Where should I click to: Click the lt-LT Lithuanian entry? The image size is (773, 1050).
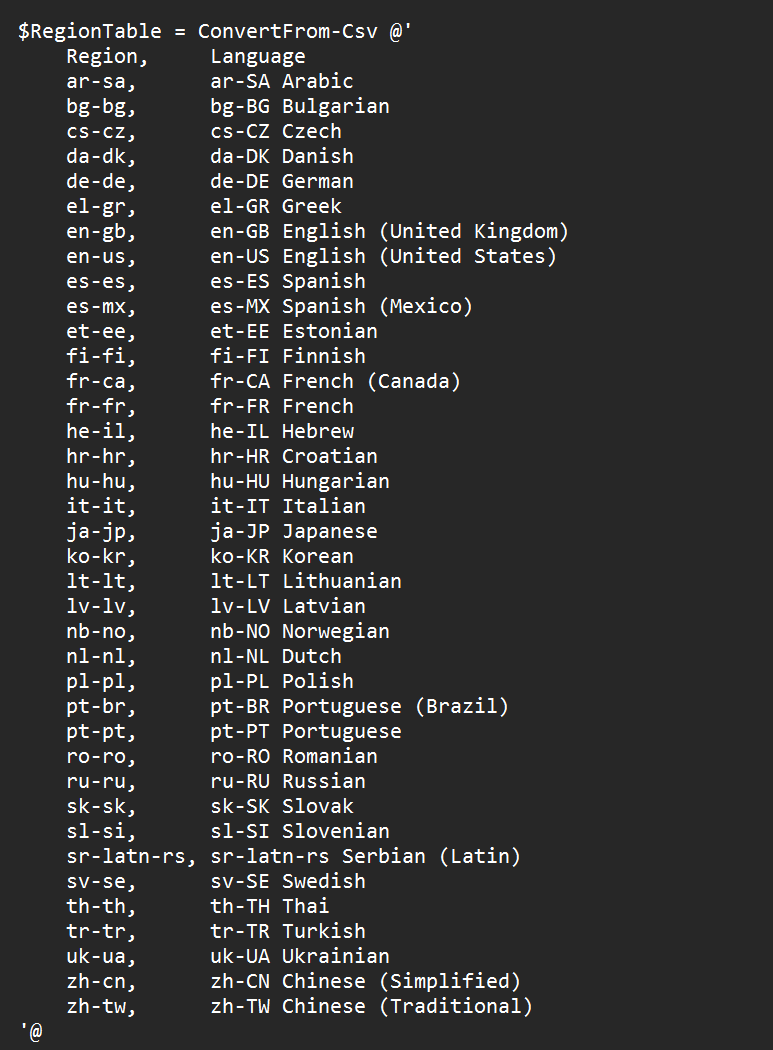[306, 582]
